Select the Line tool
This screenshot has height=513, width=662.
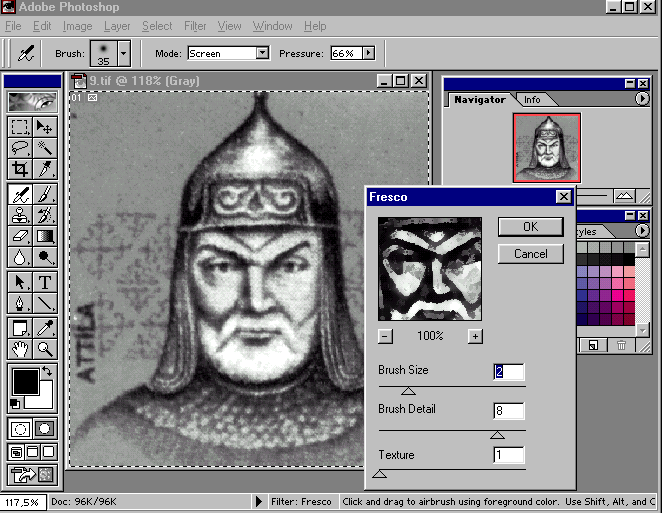coord(45,303)
